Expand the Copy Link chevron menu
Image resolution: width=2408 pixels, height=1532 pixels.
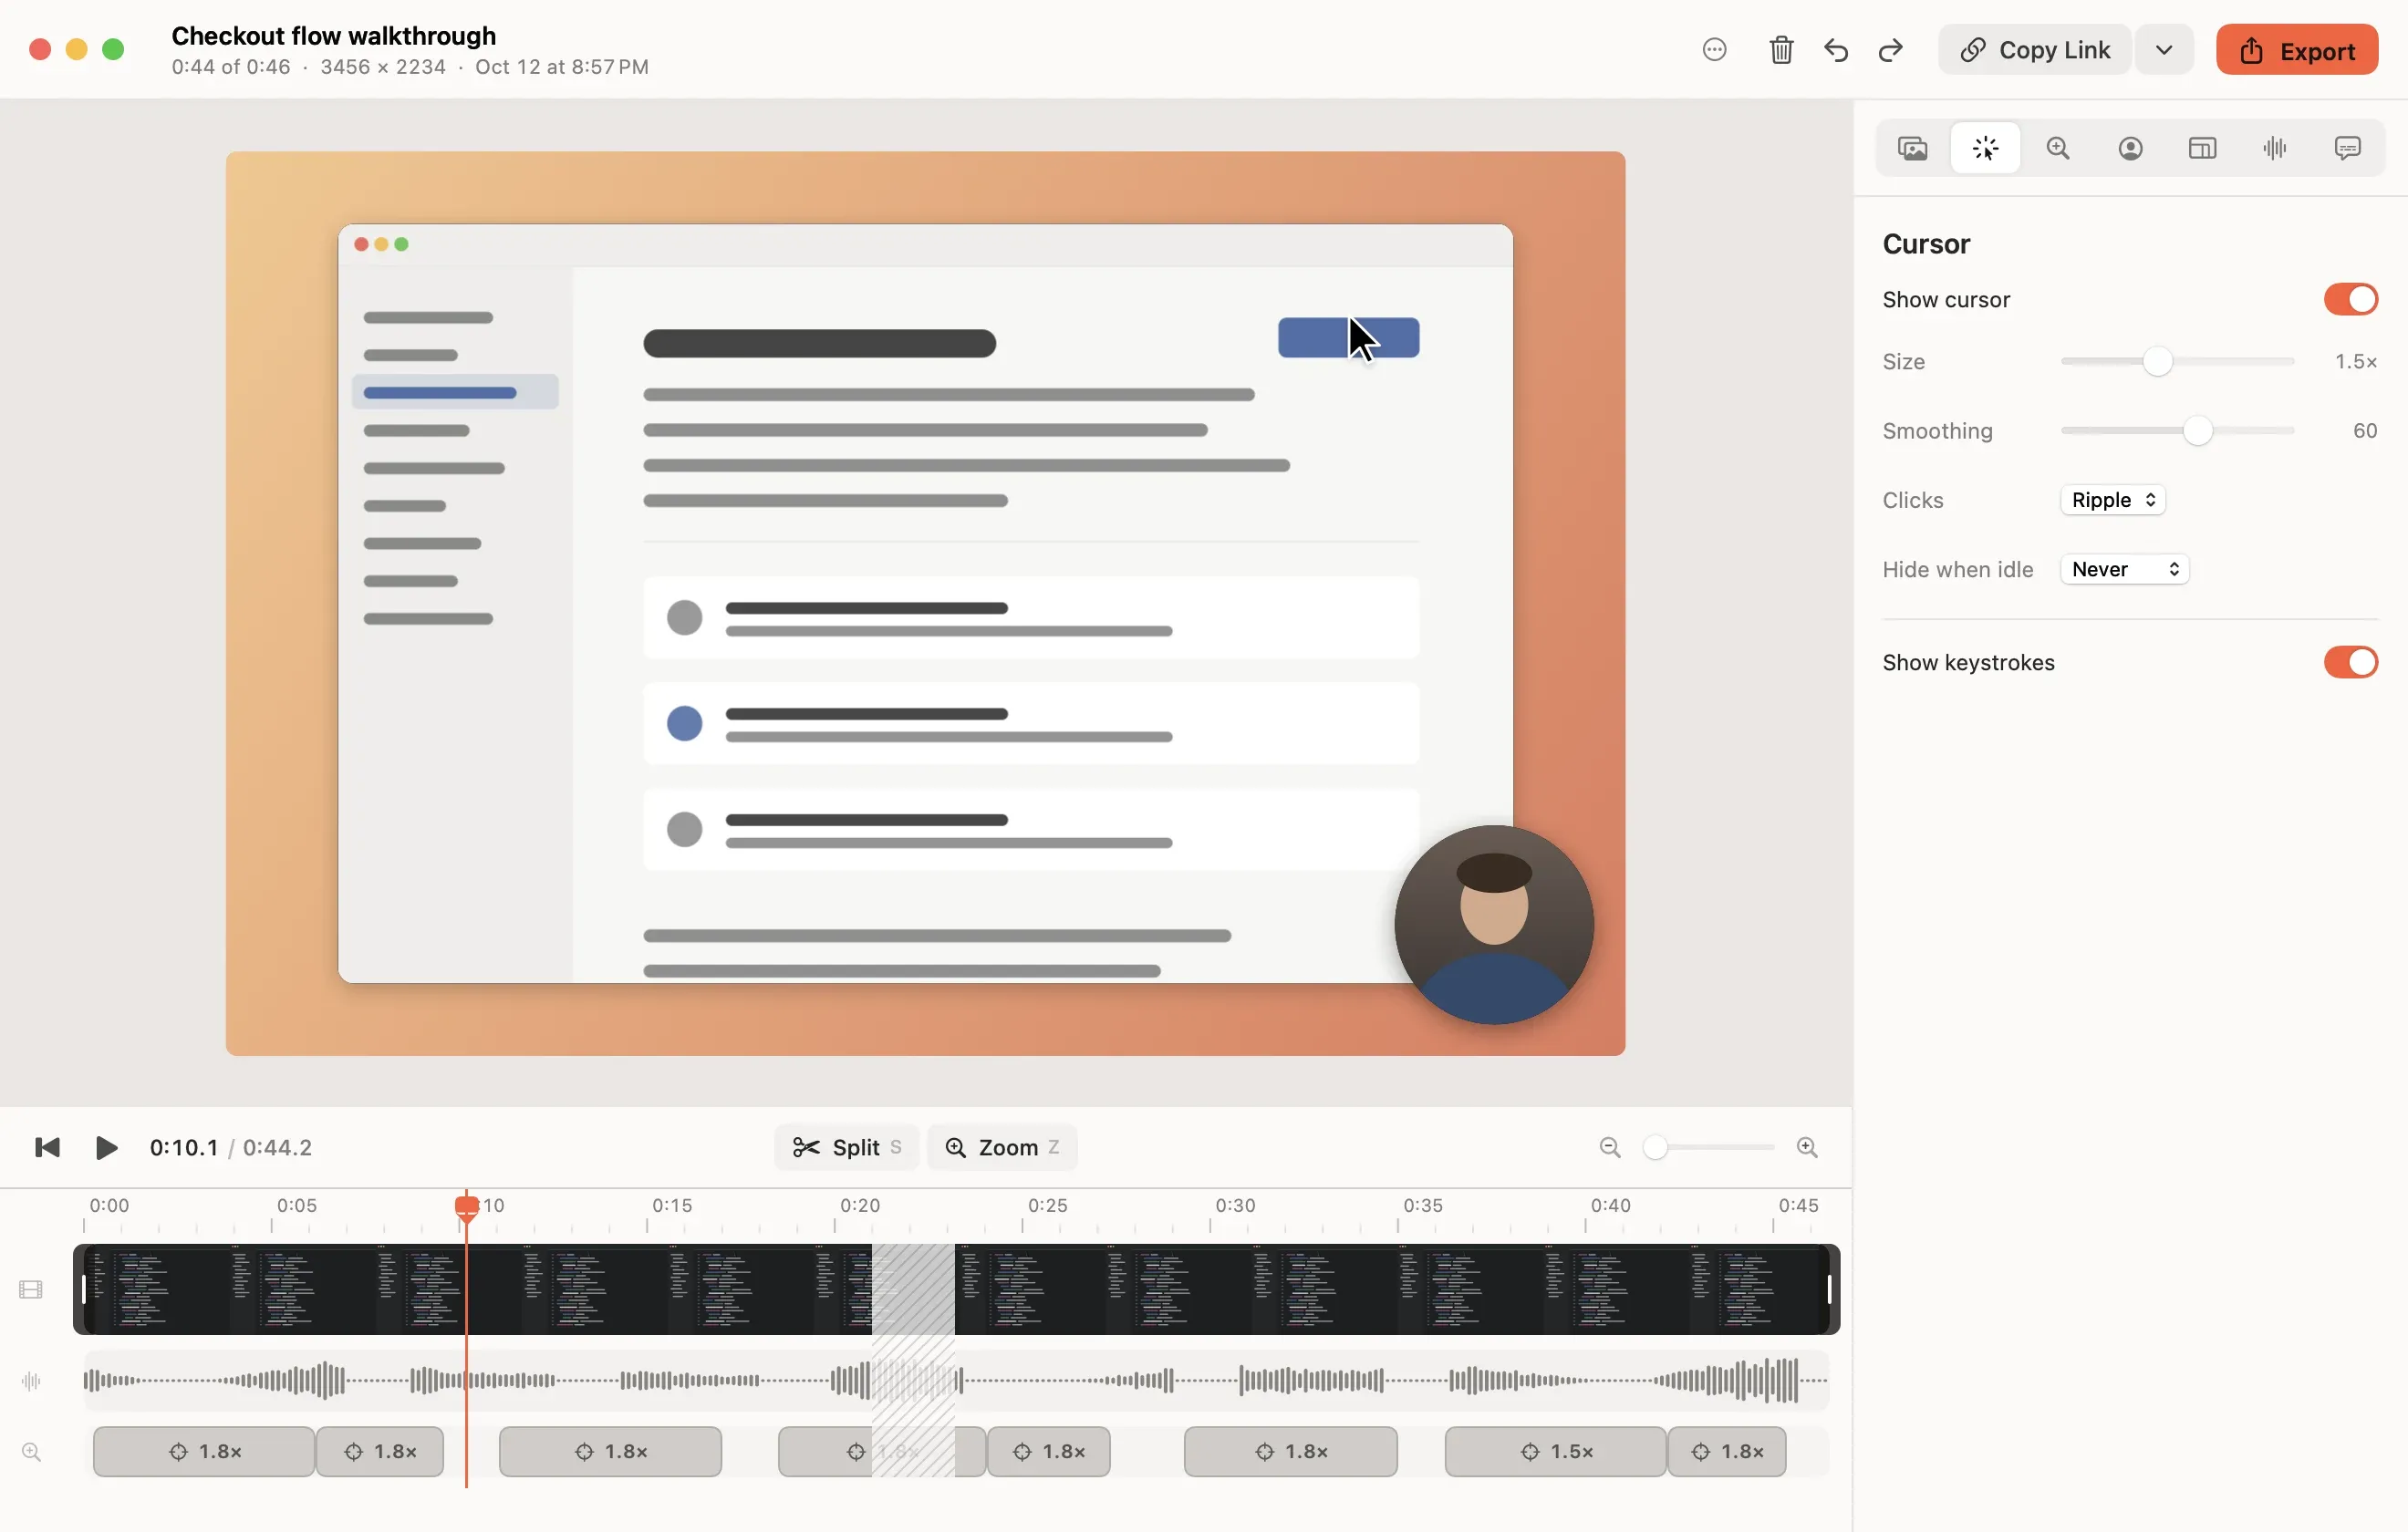pos(2164,49)
